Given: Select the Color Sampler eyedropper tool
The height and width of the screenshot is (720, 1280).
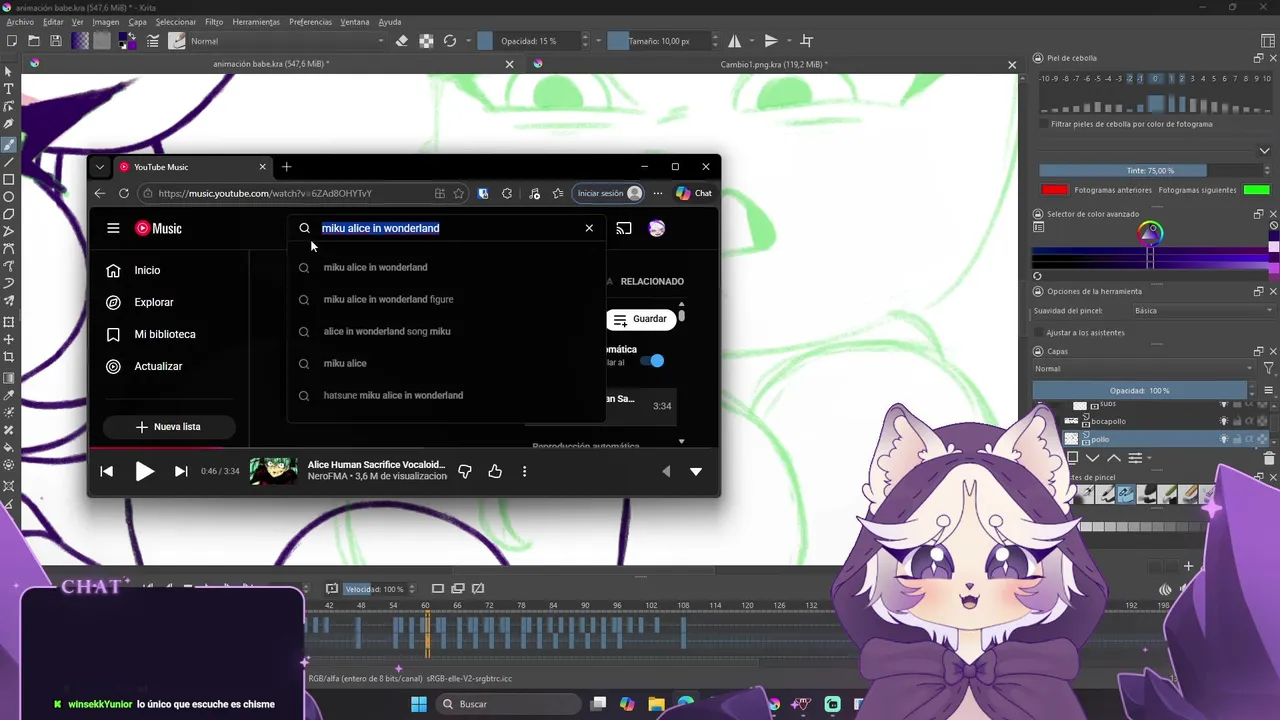Looking at the screenshot, I should click(x=9, y=395).
